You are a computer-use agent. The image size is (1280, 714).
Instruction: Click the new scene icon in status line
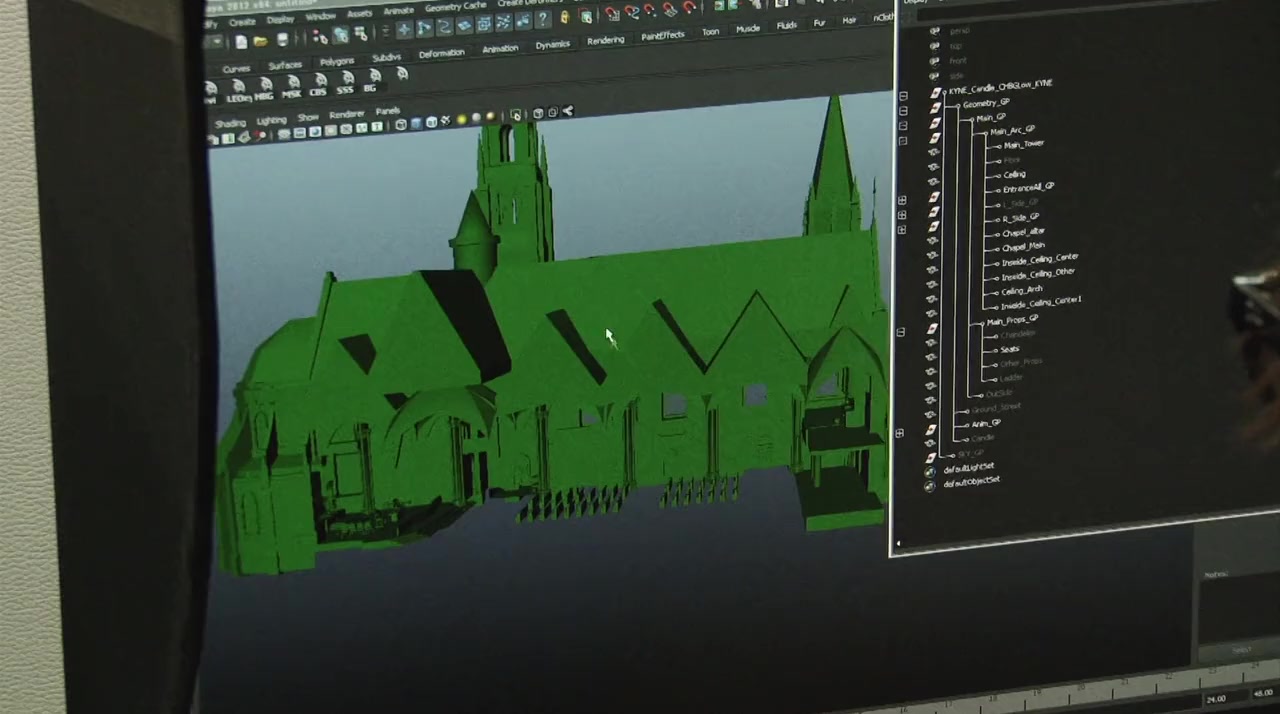(241, 42)
